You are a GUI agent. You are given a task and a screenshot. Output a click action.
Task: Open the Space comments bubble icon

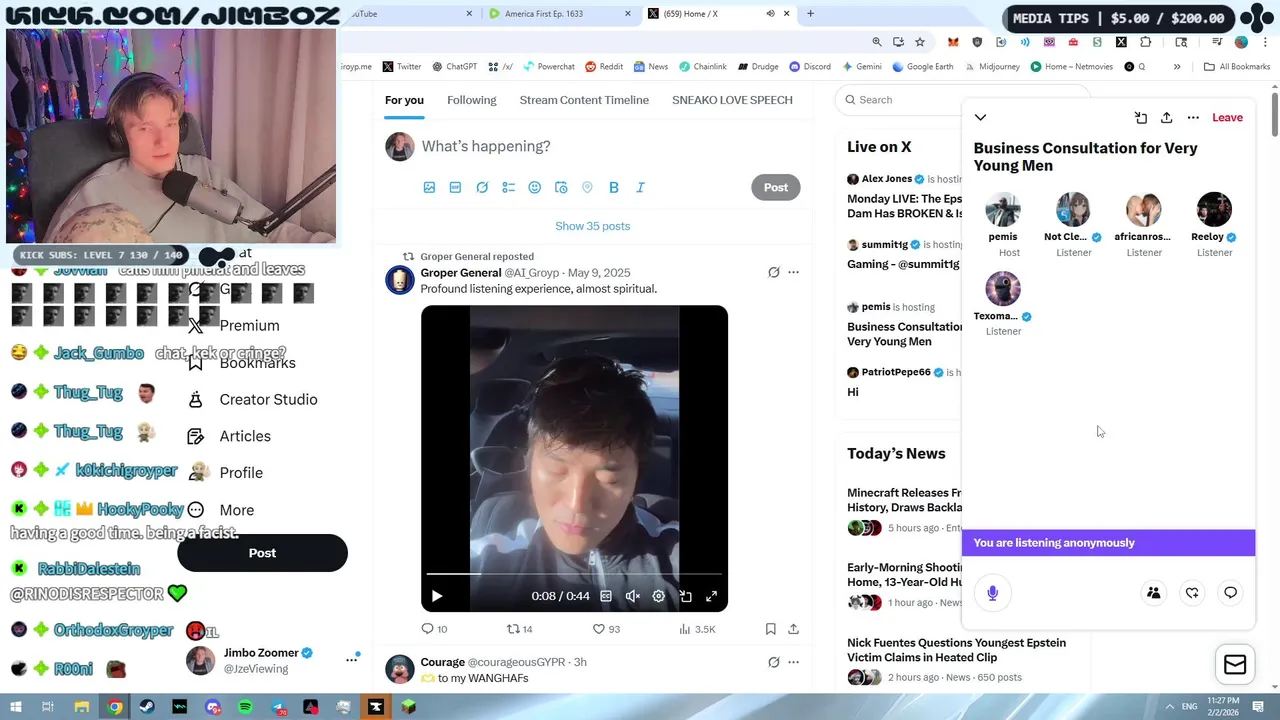[1230, 593]
